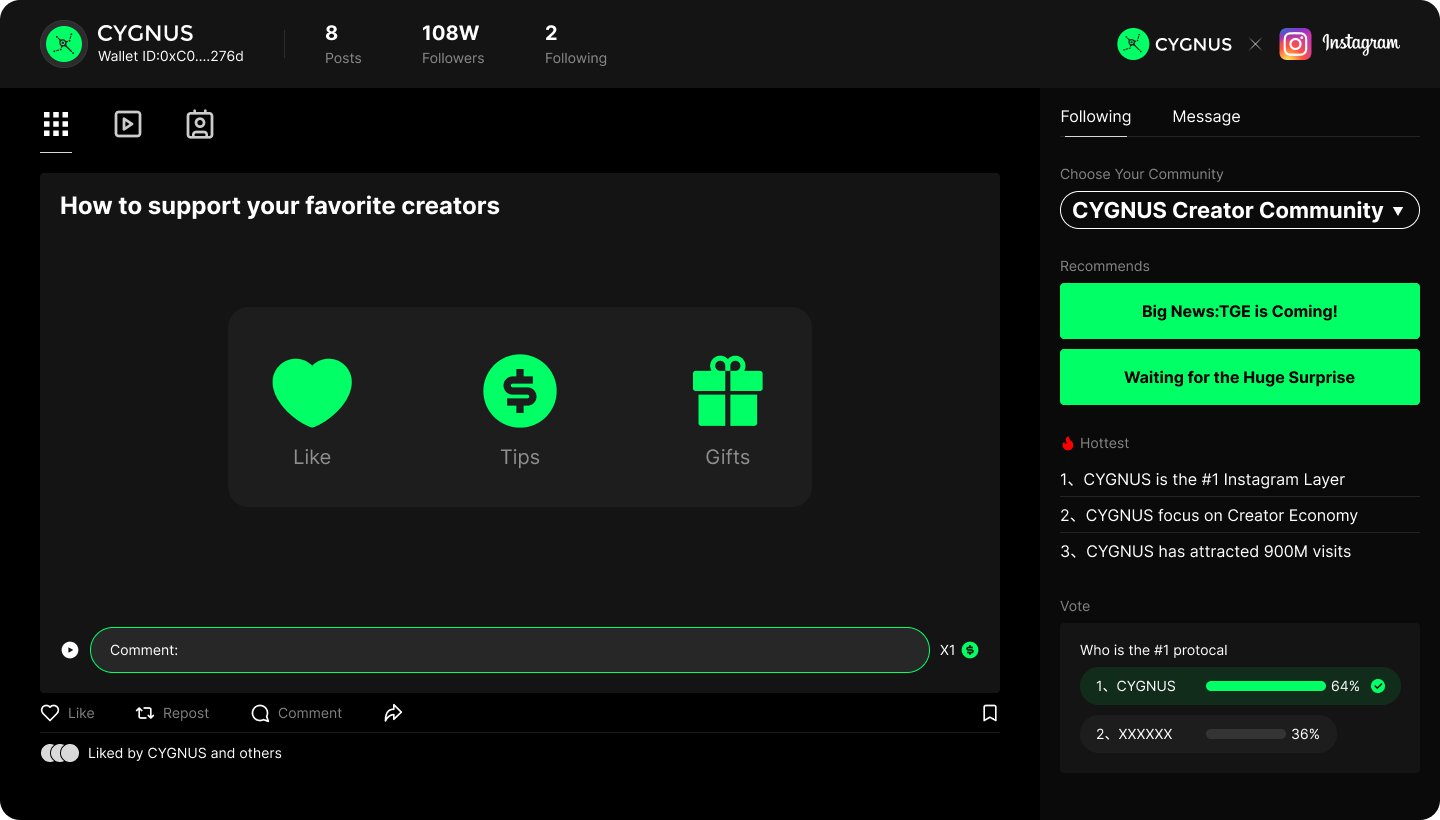Expand CYGNUS Creator Community dropdown
1440x820 pixels.
[x=1239, y=210]
